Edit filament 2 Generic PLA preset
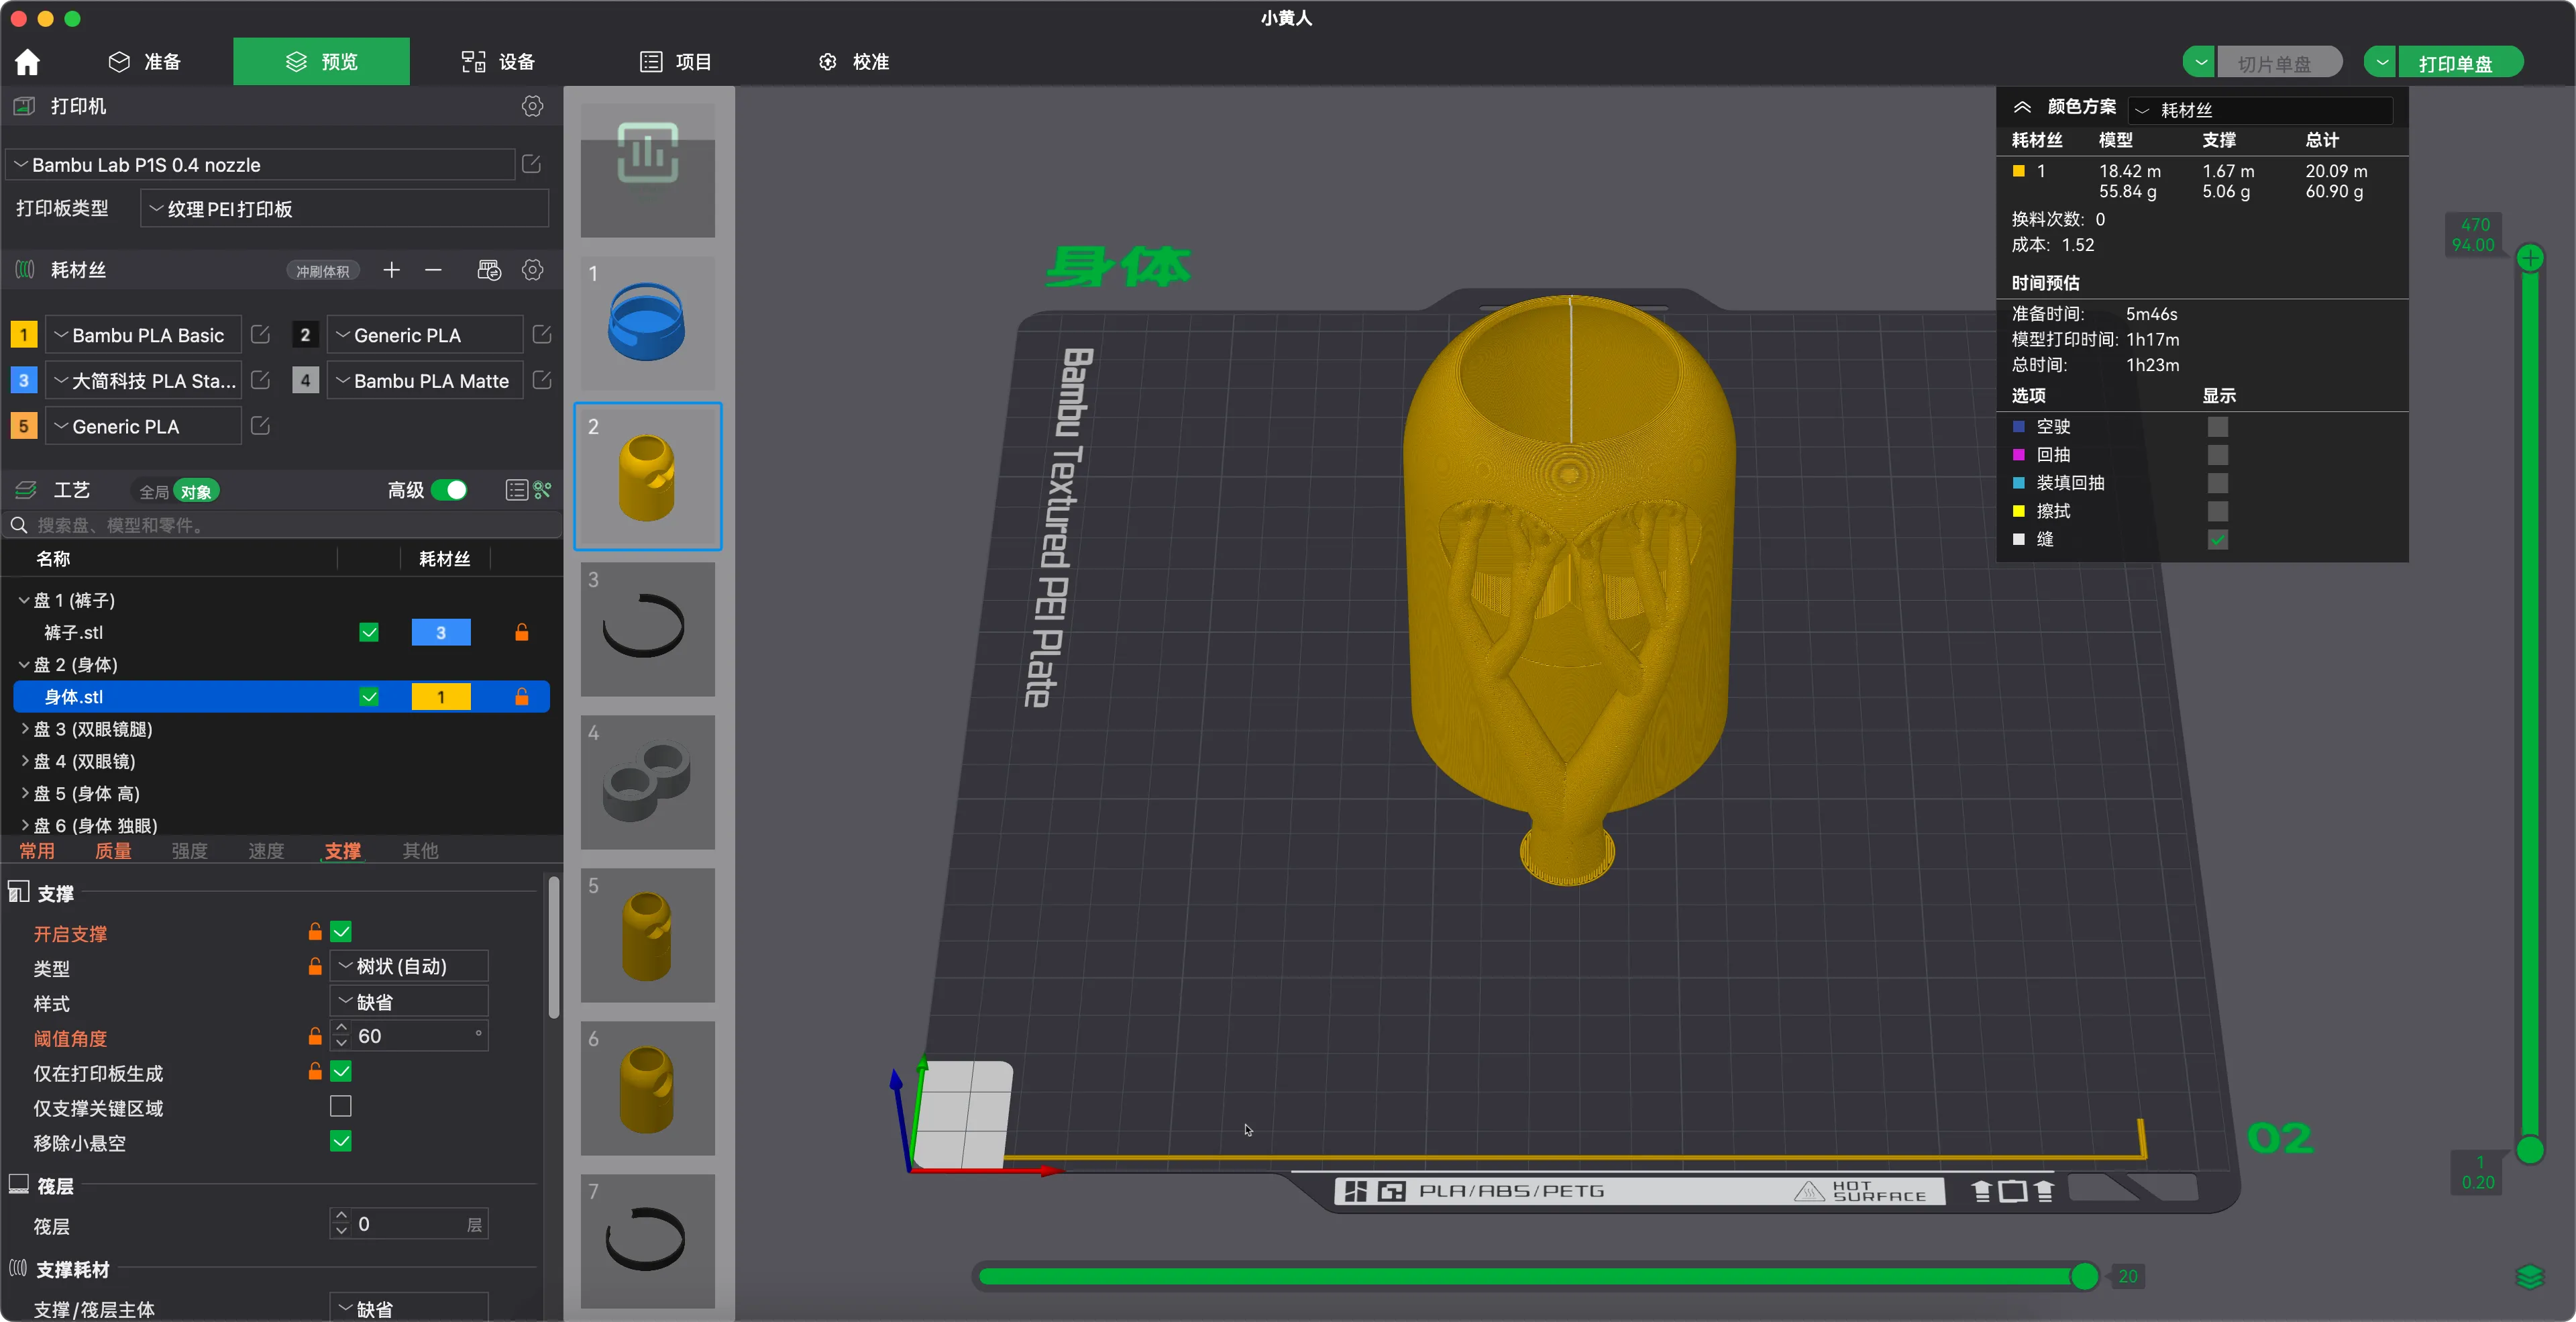This screenshot has width=2576, height=1322. point(542,335)
